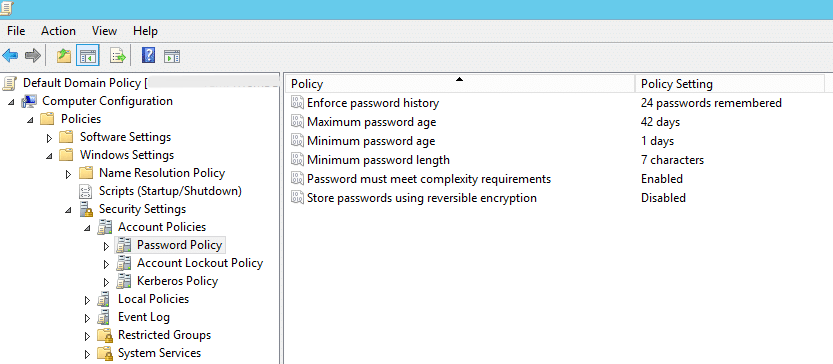The image size is (833, 364).
Task: Expand the Event Log node
Action: coord(88,318)
